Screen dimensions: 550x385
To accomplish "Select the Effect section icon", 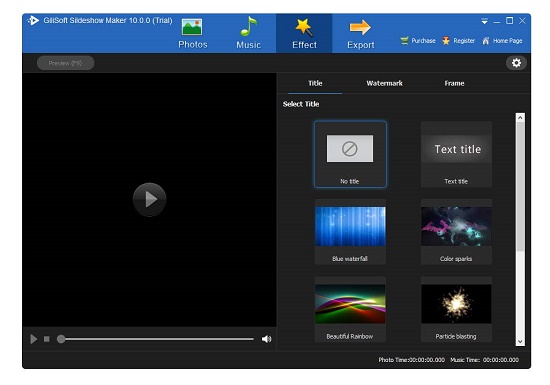I will [x=304, y=28].
